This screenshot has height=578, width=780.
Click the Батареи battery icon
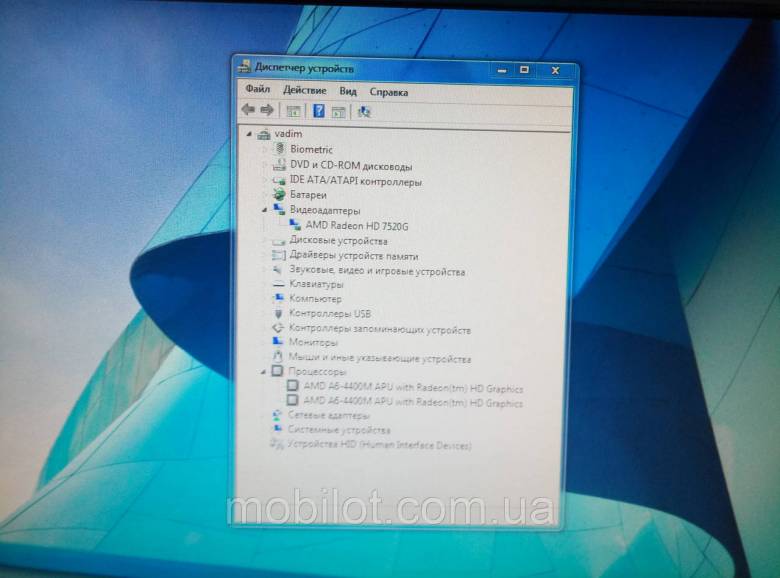(279, 194)
